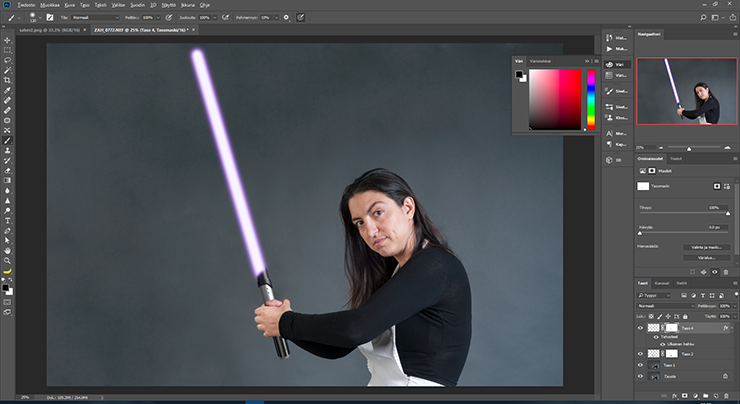Viewport: 740px width, 404px height.
Task: Select the Taso 2 layer mask thumbnail
Action: (672, 354)
